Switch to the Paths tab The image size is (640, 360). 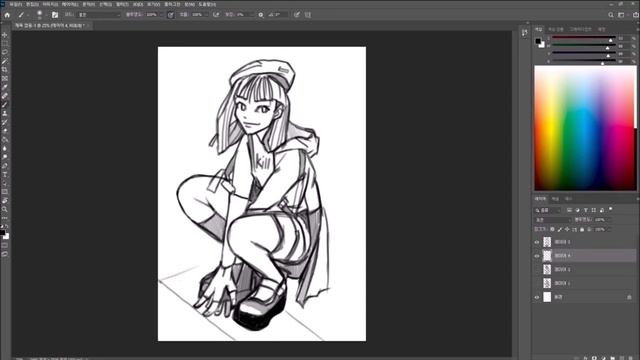pyautogui.click(x=568, y=199)
